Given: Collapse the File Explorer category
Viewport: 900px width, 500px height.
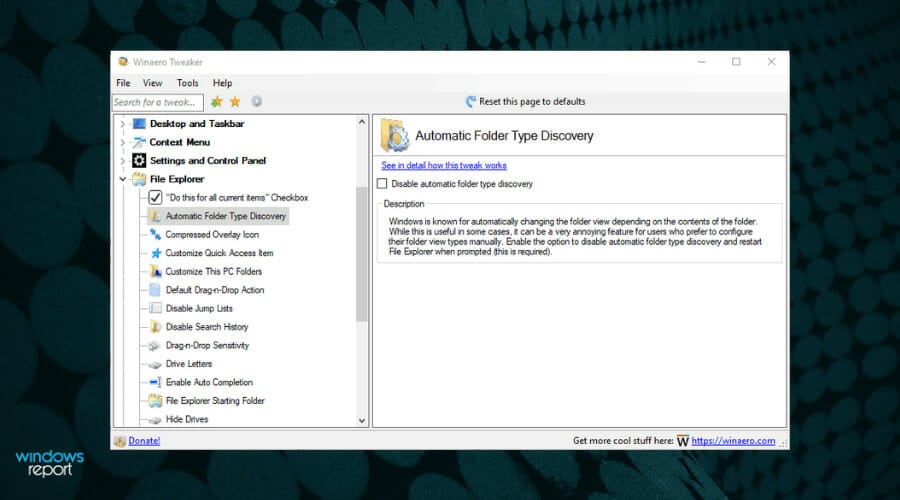Looking at the screenshot, I should pyautogui.click(x=122, y=179).
